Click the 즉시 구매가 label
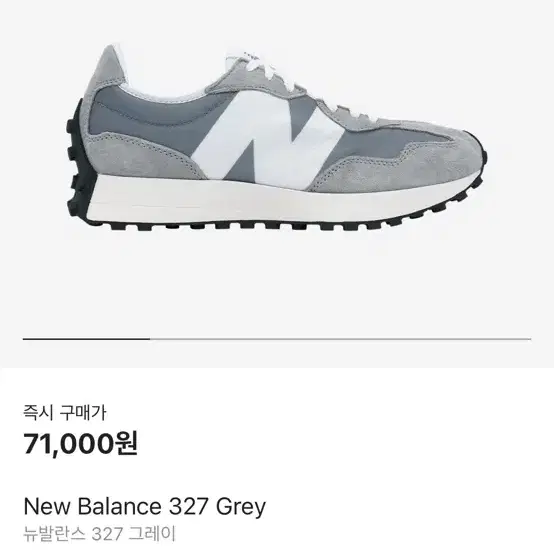This screenshot has width=554, height=554. click(x=65, y=413)
